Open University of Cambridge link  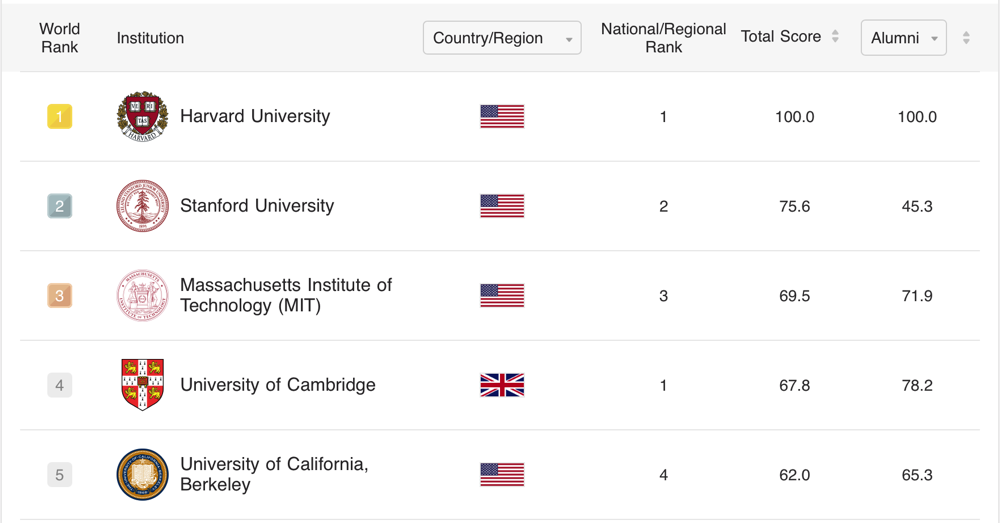(278, 385)
